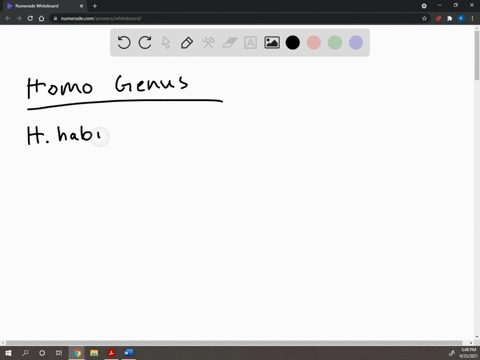This screenshot has height=360, width=480.
Task: Pick the eraser tool
Action: 229,43
